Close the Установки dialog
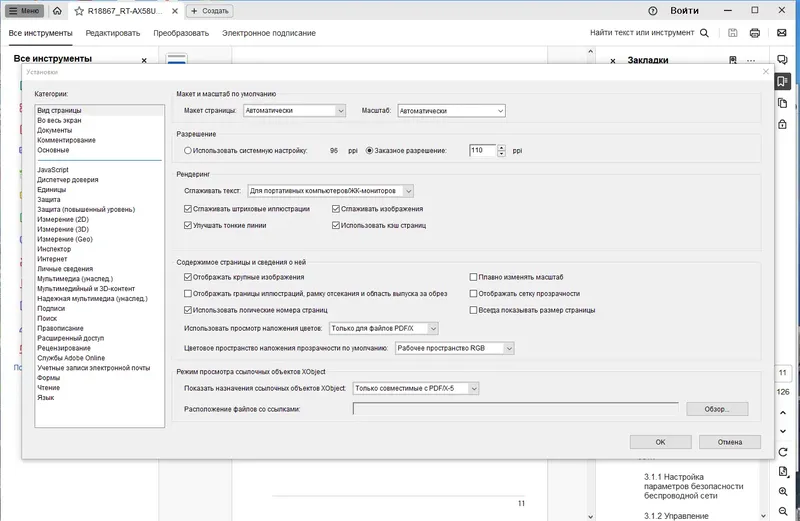The width and height of the screenshot is (800, 521). [765, 71]
